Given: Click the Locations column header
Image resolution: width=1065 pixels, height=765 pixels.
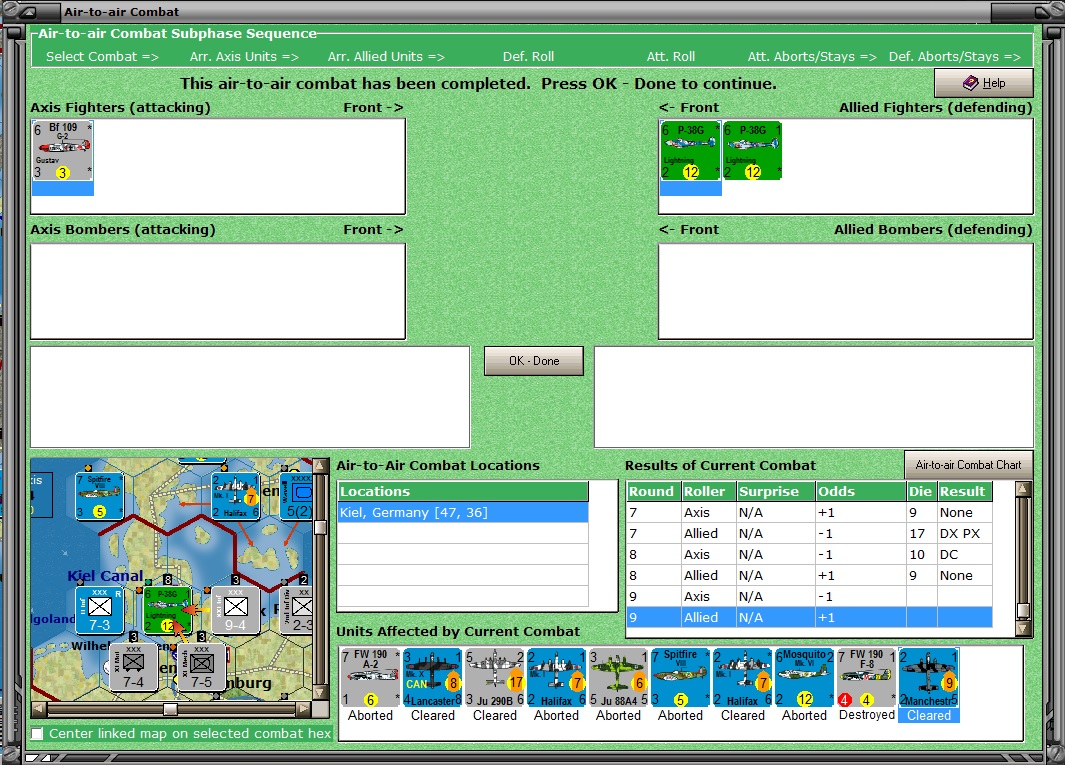Looking at the screenshot, I should coord(463,491).
